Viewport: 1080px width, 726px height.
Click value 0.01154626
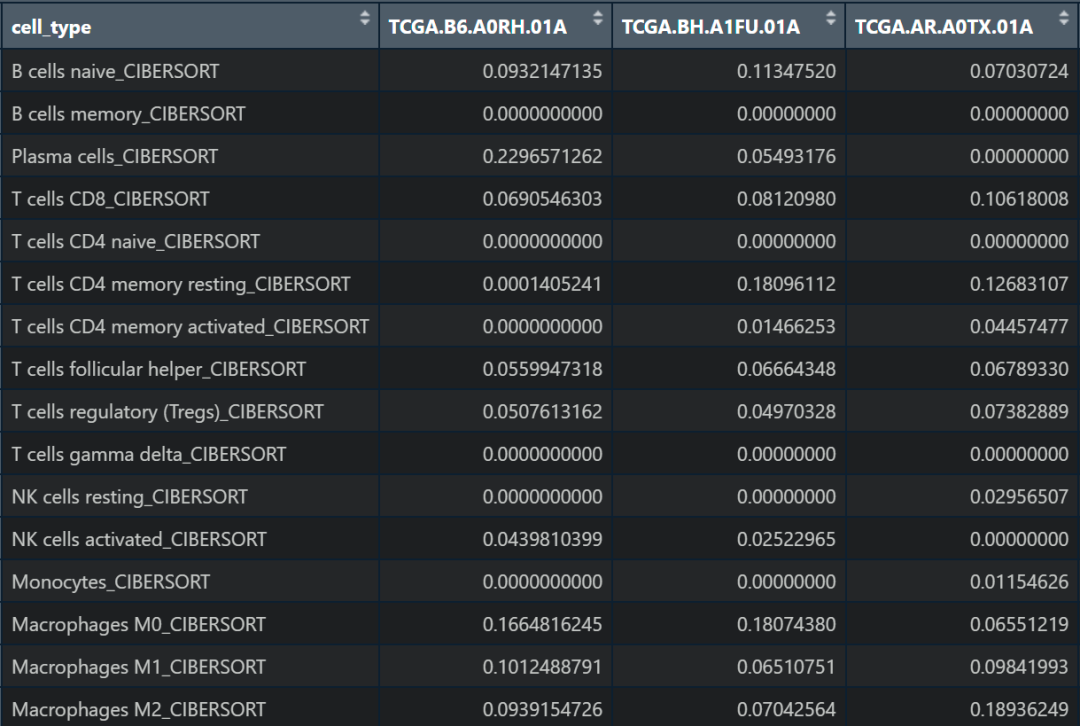(x=1019, y=583)
